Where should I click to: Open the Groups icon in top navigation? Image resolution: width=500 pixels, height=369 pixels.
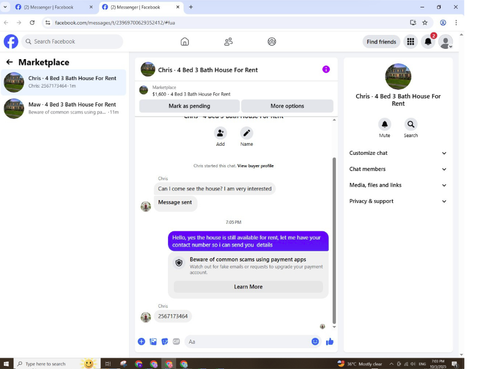(272, 42)
